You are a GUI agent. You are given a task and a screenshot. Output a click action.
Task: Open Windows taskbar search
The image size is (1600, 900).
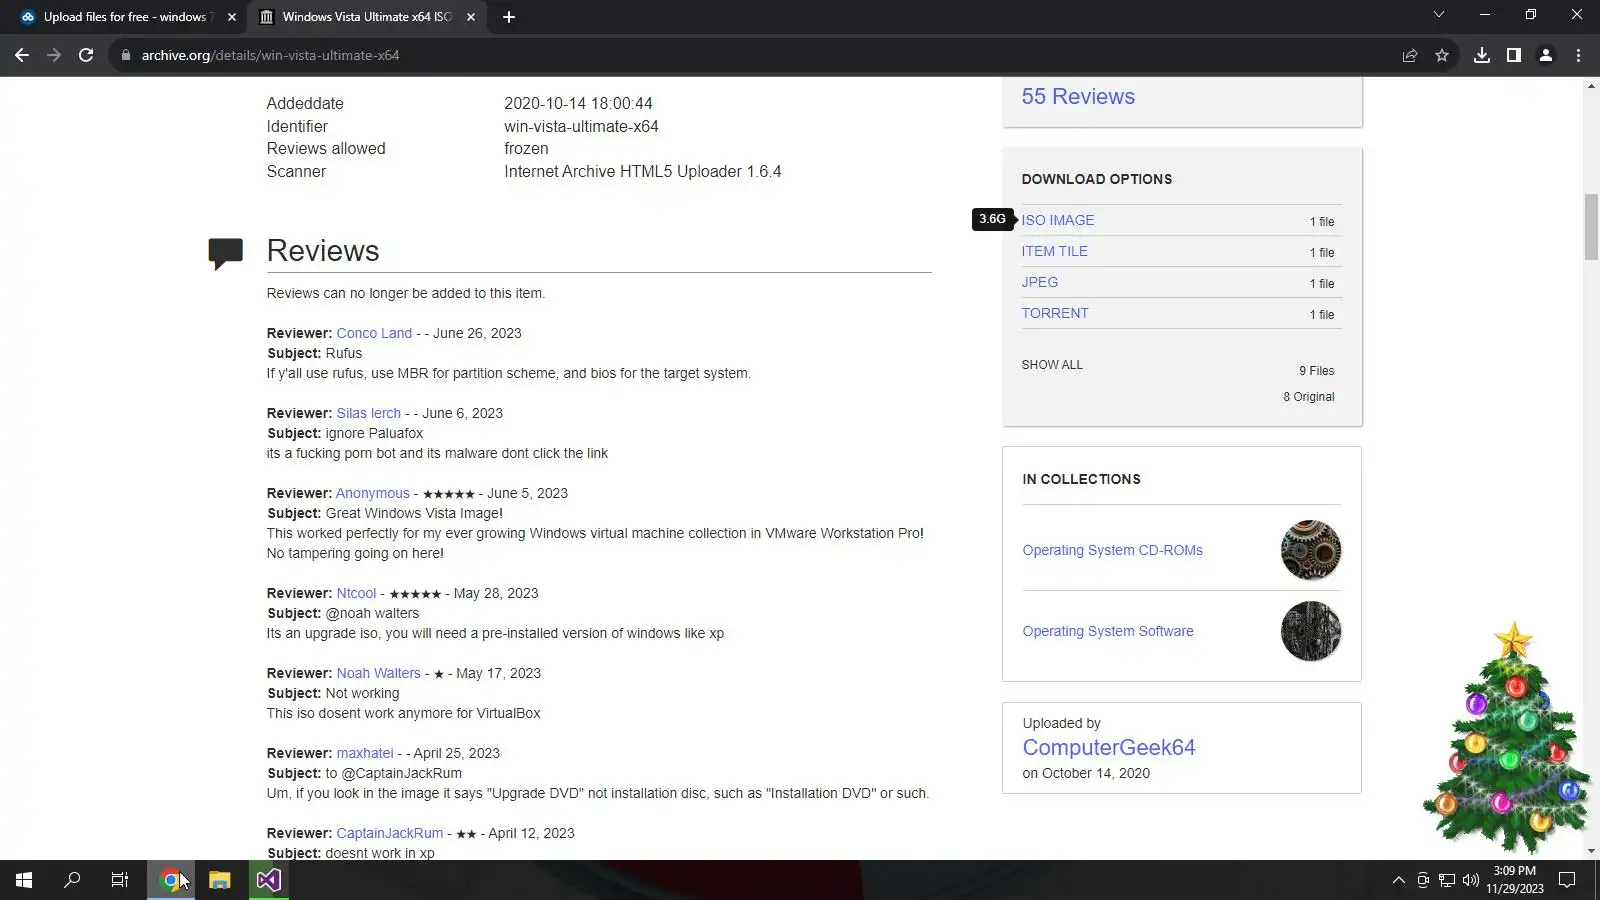coord(72,880)
